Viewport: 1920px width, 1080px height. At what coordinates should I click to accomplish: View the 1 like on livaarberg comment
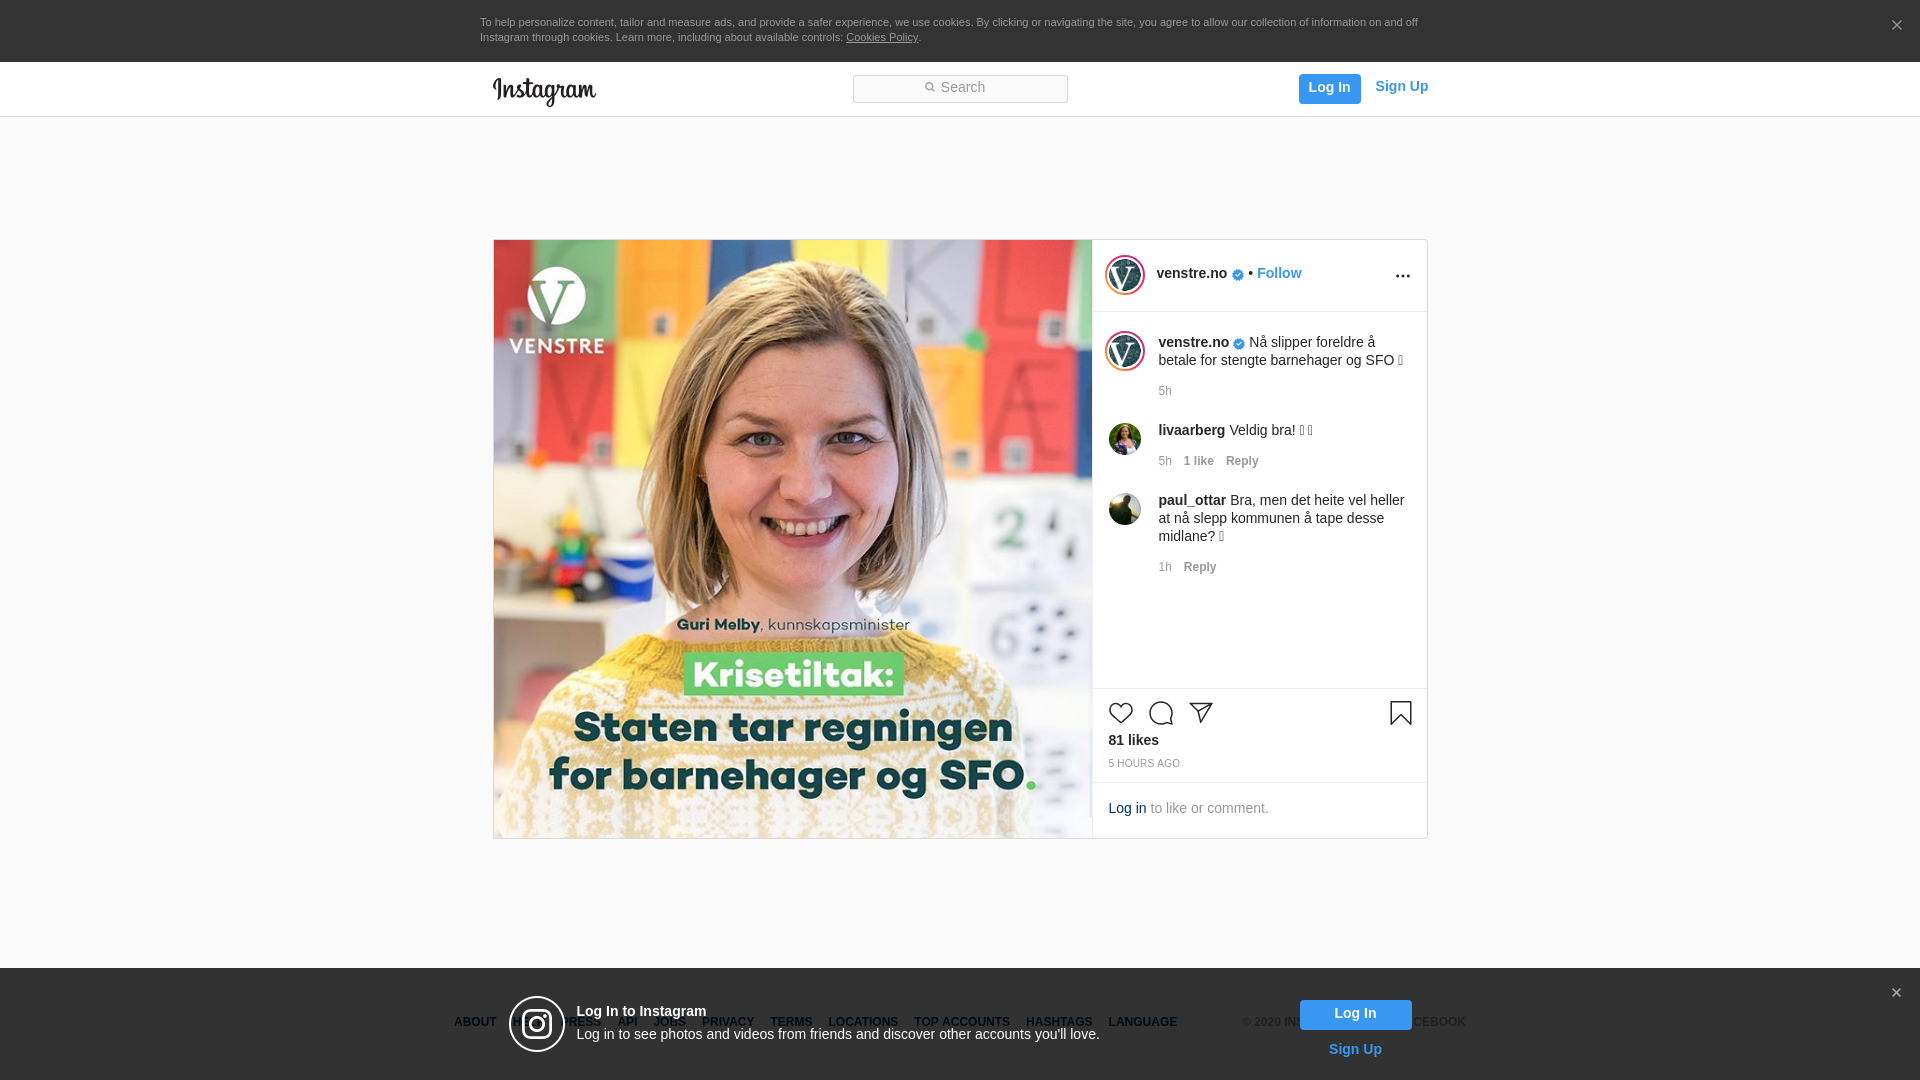click(1198, 461)
